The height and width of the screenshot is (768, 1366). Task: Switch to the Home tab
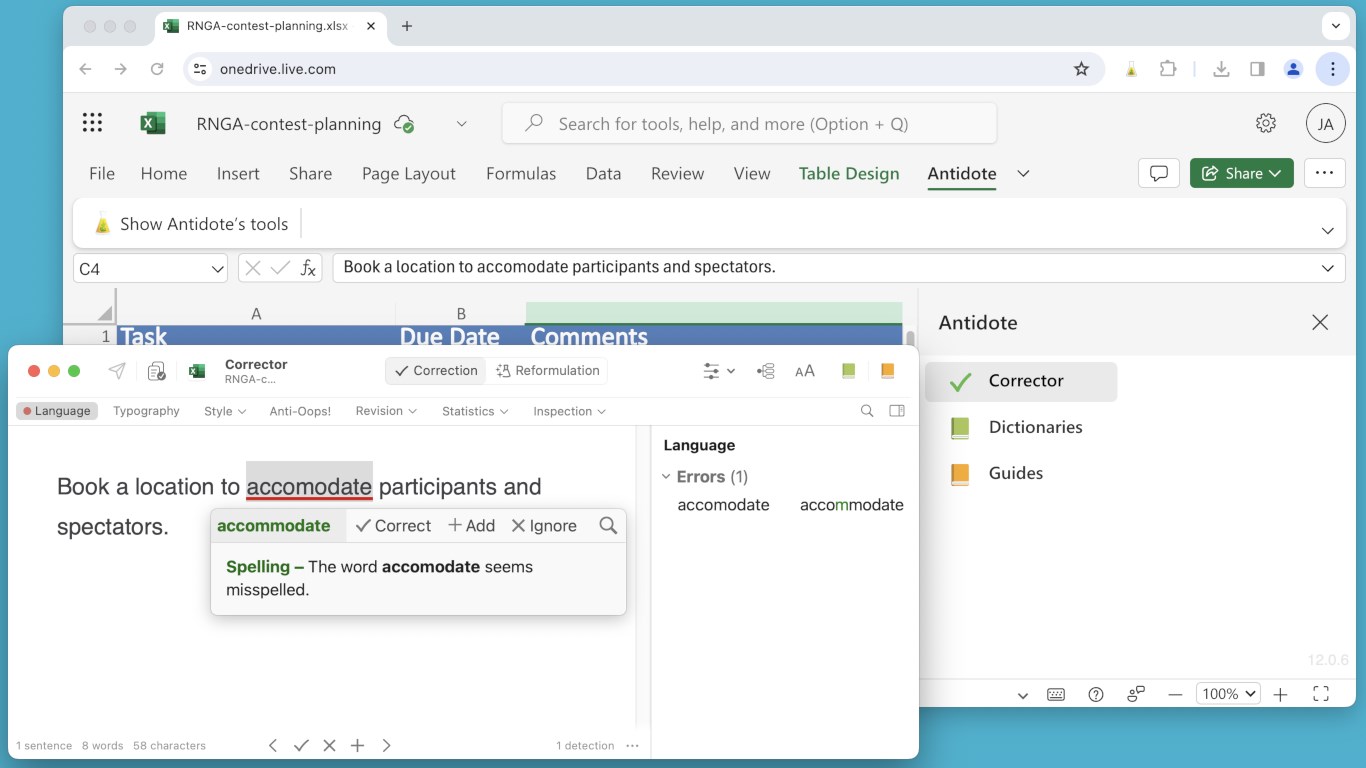(164, 173)
